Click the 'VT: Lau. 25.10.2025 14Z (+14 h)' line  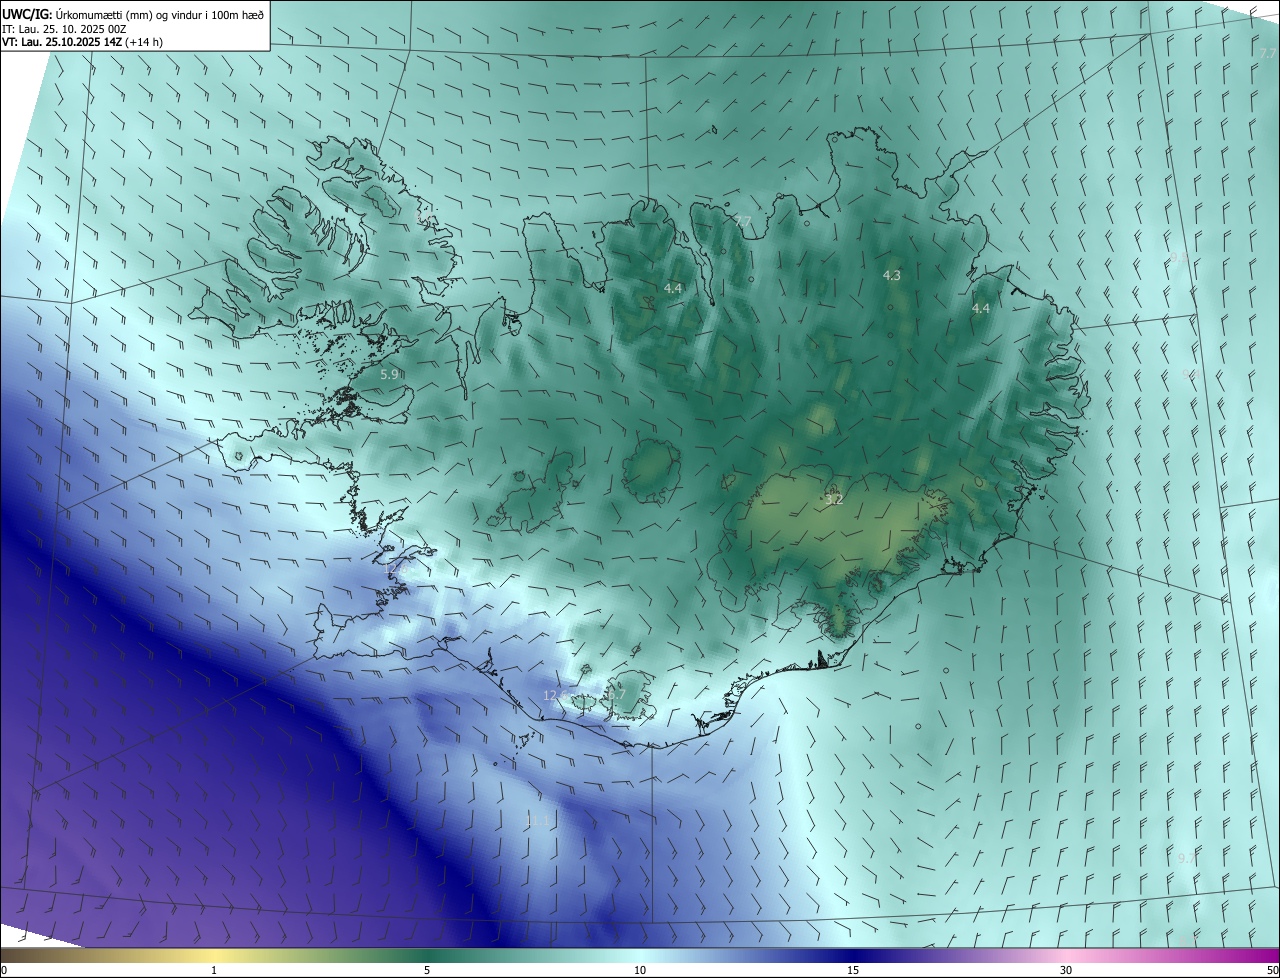[82, 43]
